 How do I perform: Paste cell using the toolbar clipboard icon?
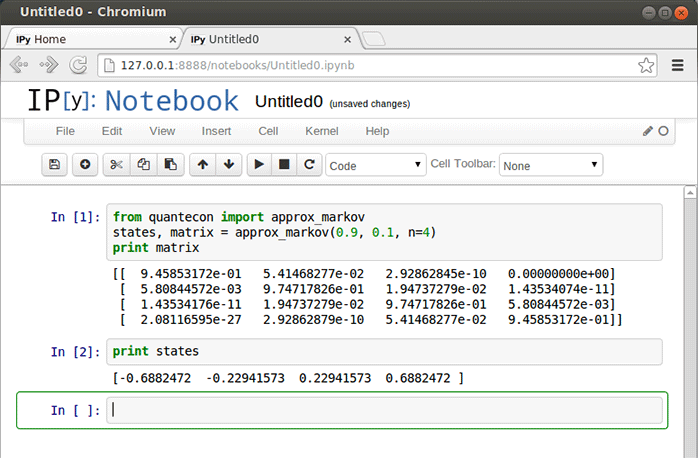170,165
